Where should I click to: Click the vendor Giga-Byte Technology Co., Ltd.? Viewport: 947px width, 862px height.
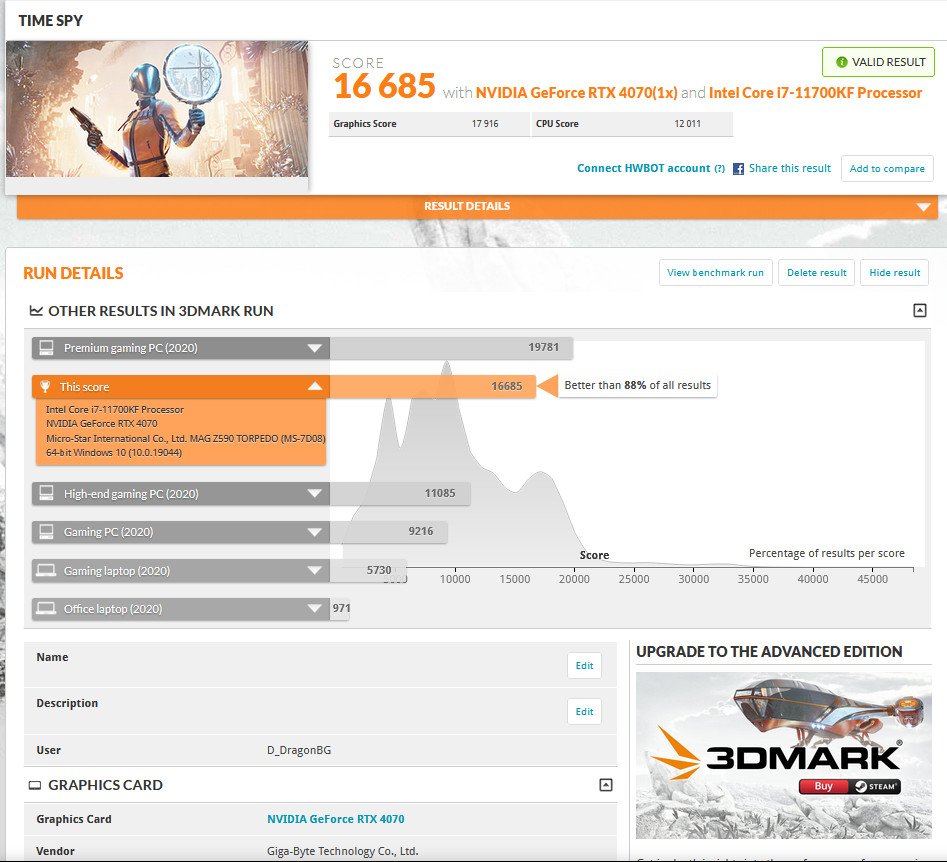[342, 851]
